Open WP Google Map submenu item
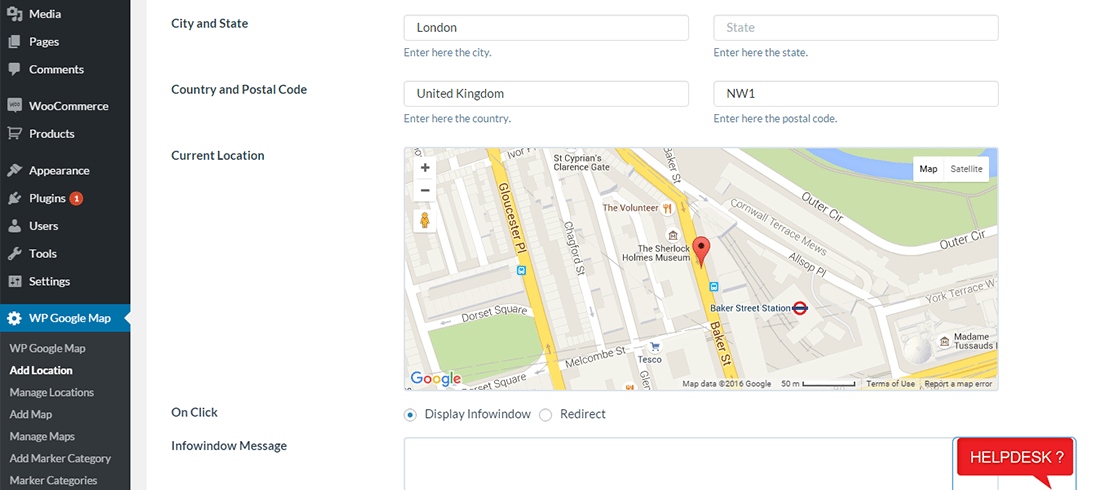1100x490 pixels. point(48,348)
